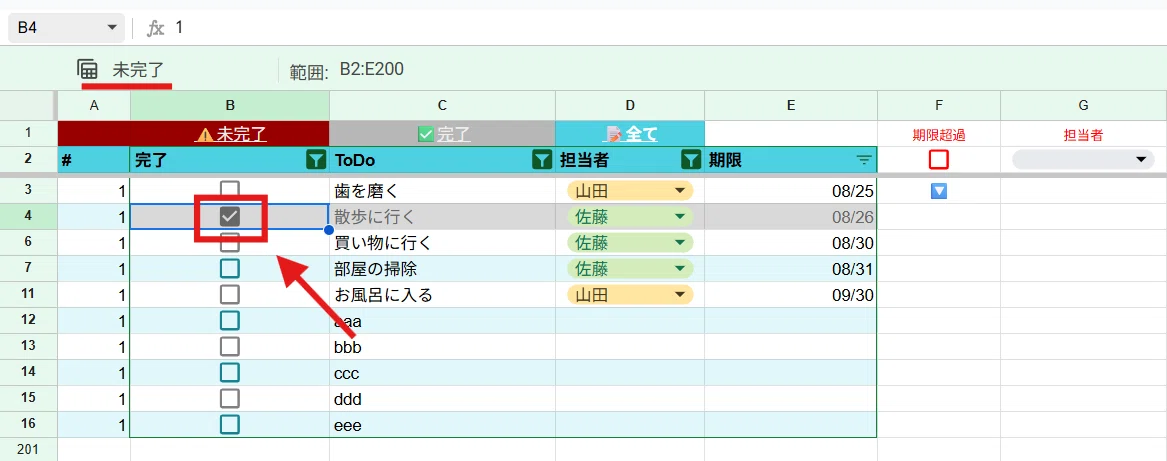
Task: Select column C header
Action: tap(442, 106)
